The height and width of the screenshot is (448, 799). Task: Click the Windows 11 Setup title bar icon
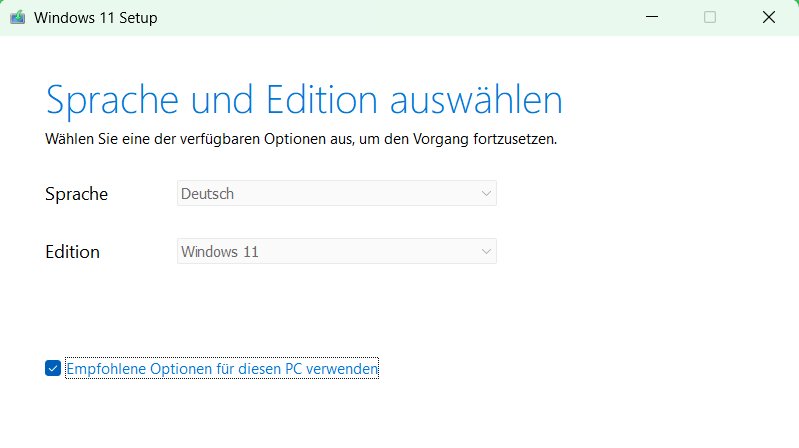pyautogui.click(x=17, y=17)
